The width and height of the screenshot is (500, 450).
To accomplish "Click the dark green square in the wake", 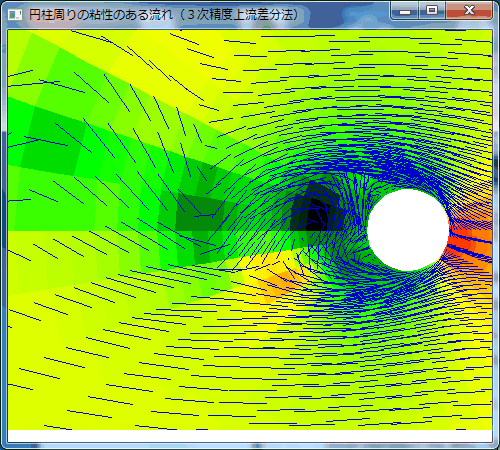I will [198, 213].
